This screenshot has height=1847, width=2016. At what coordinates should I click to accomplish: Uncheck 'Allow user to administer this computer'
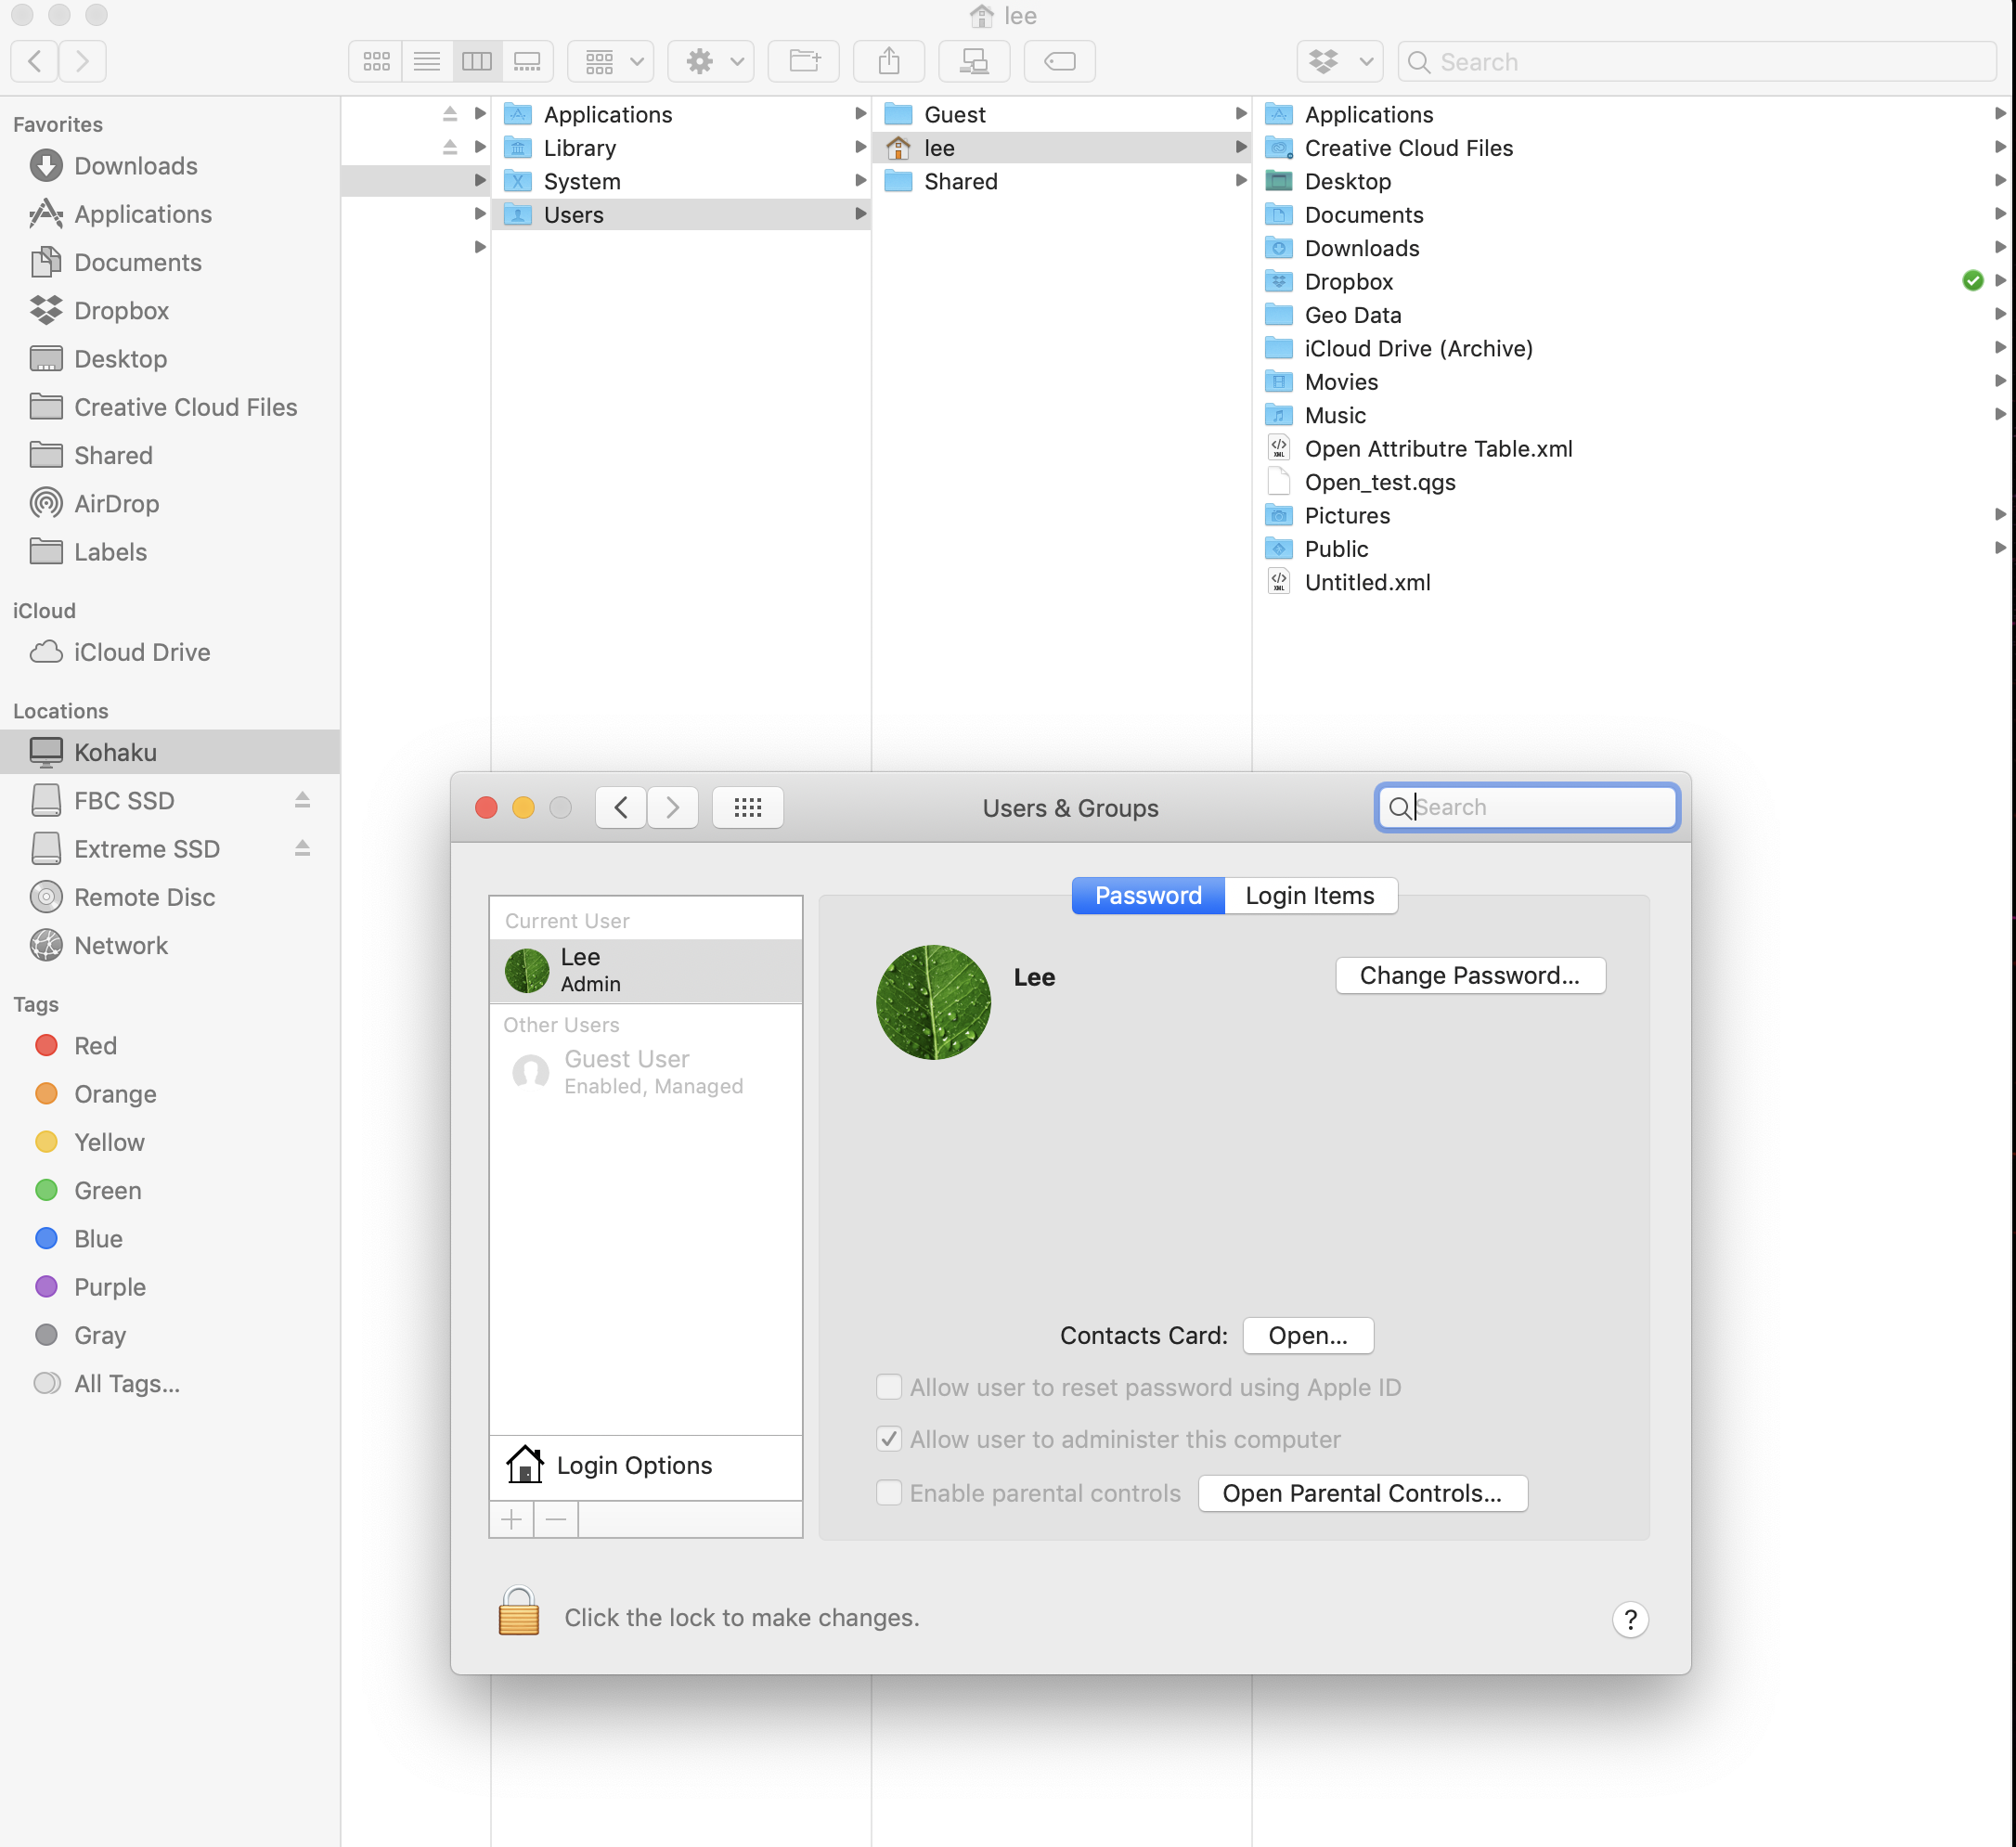889,1439
